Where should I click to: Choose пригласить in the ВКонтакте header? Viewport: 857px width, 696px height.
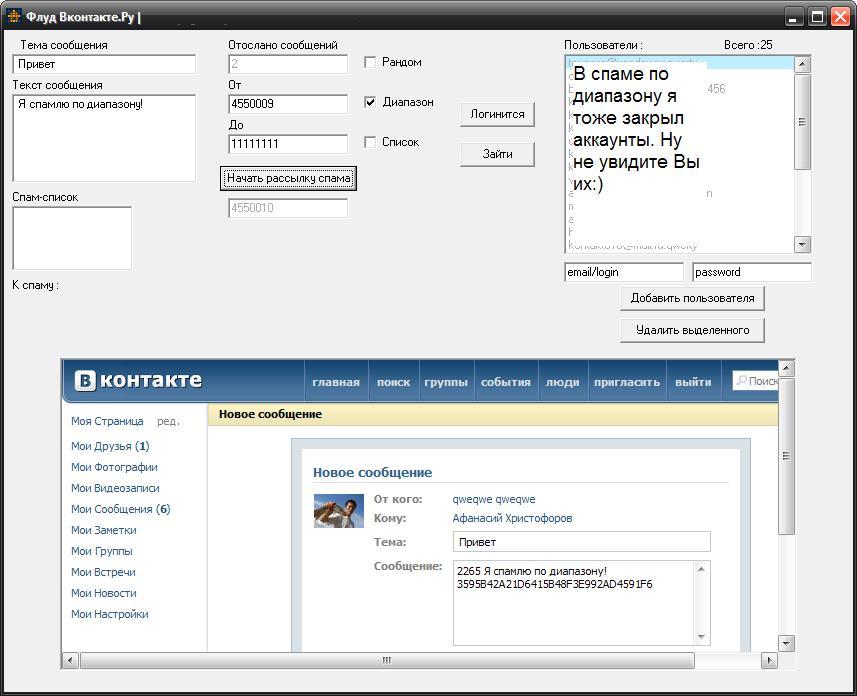point(627,382)
